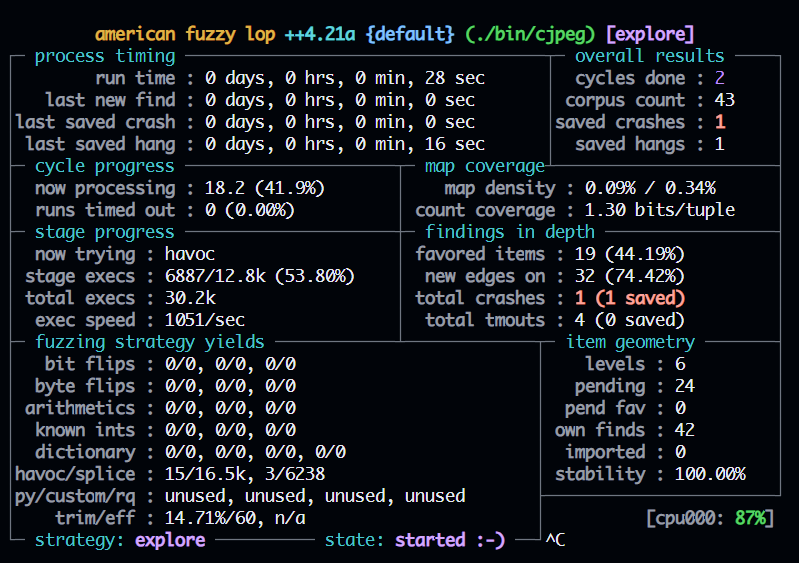Select map density value '0.09% / 0.34%'
Screen dimensions: 799x563
[x=650, y=188]
